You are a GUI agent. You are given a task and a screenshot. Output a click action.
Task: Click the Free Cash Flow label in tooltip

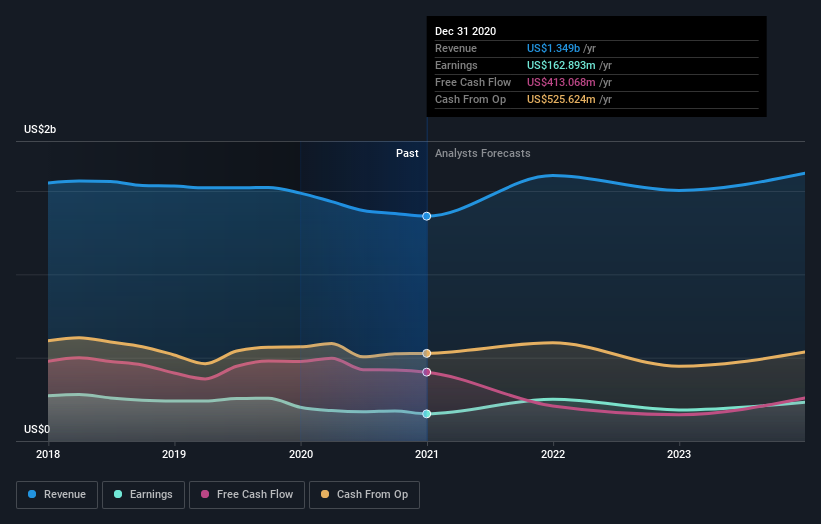click(x=473, y=82)
